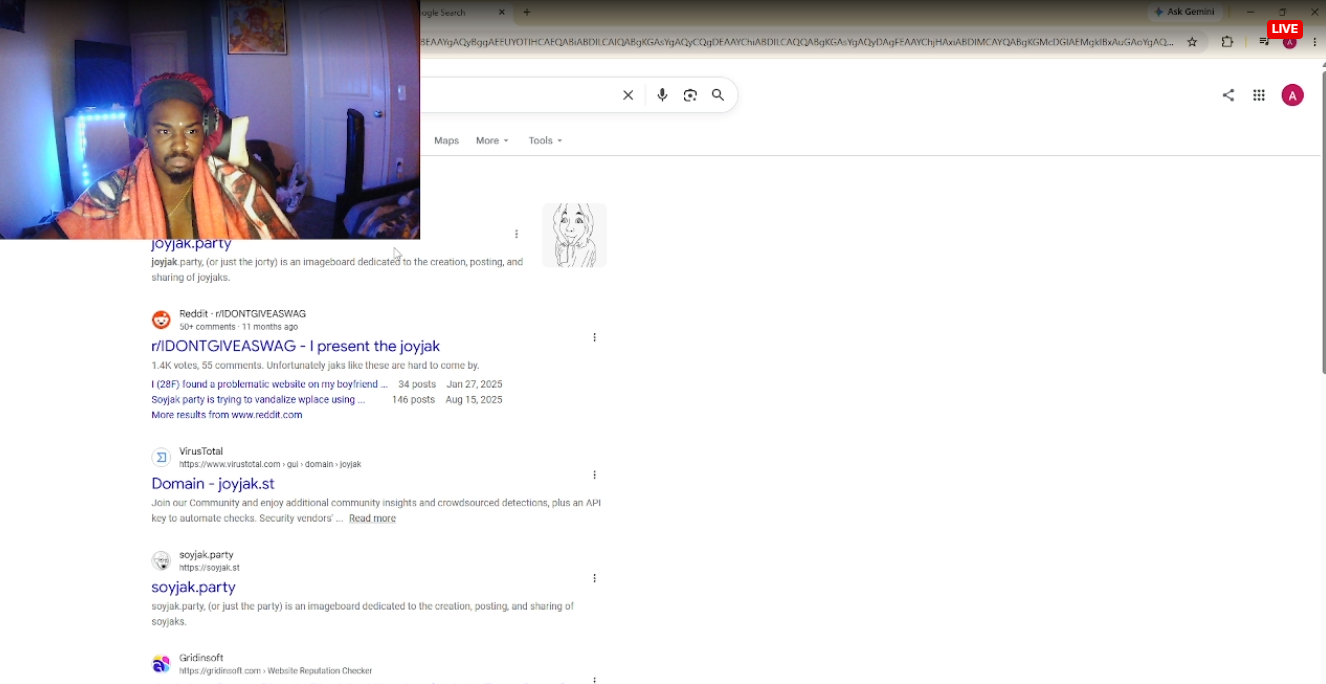Click the sketch thumbnail beside first result
Screen dimensions: 1326x684
point(574,235)
